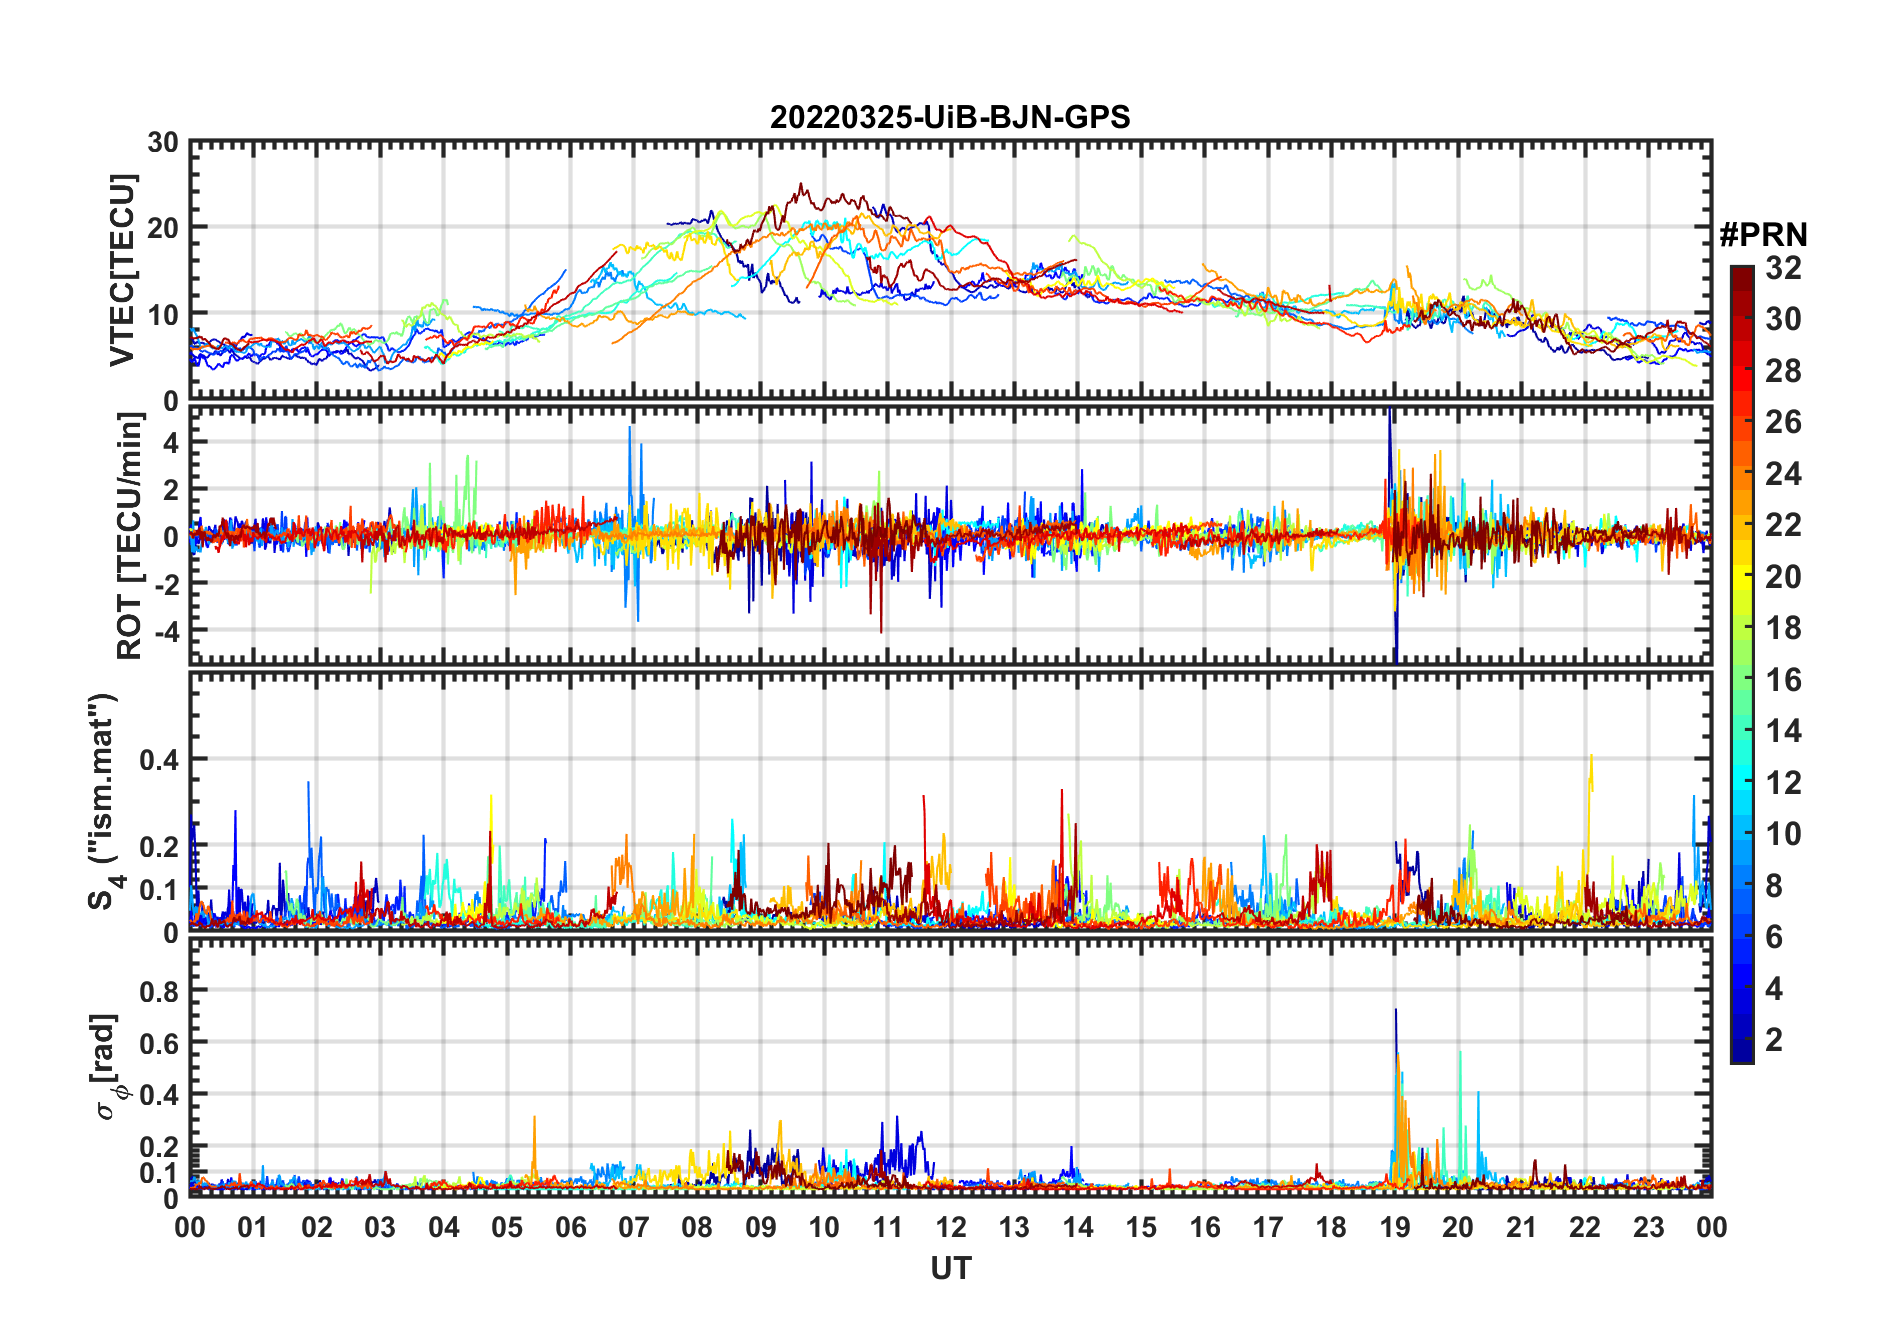Click the σφ axis tick label "0.4"
The width and height of the screenshot is (1902, 1330).
(159, 1094)
